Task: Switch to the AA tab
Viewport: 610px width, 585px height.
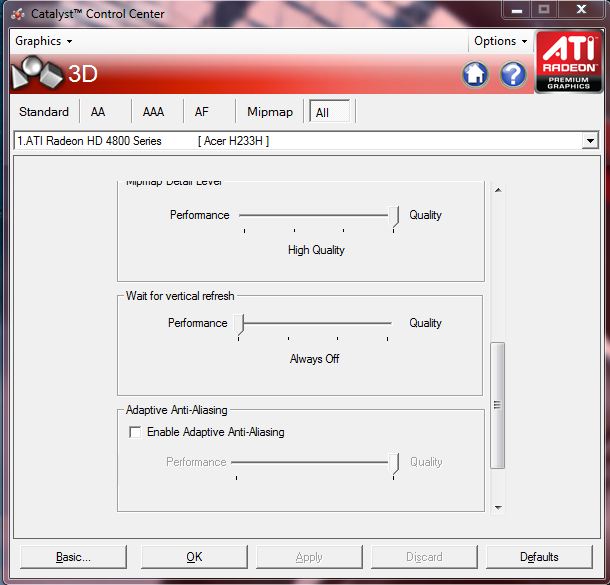Action: click(98, 112)
